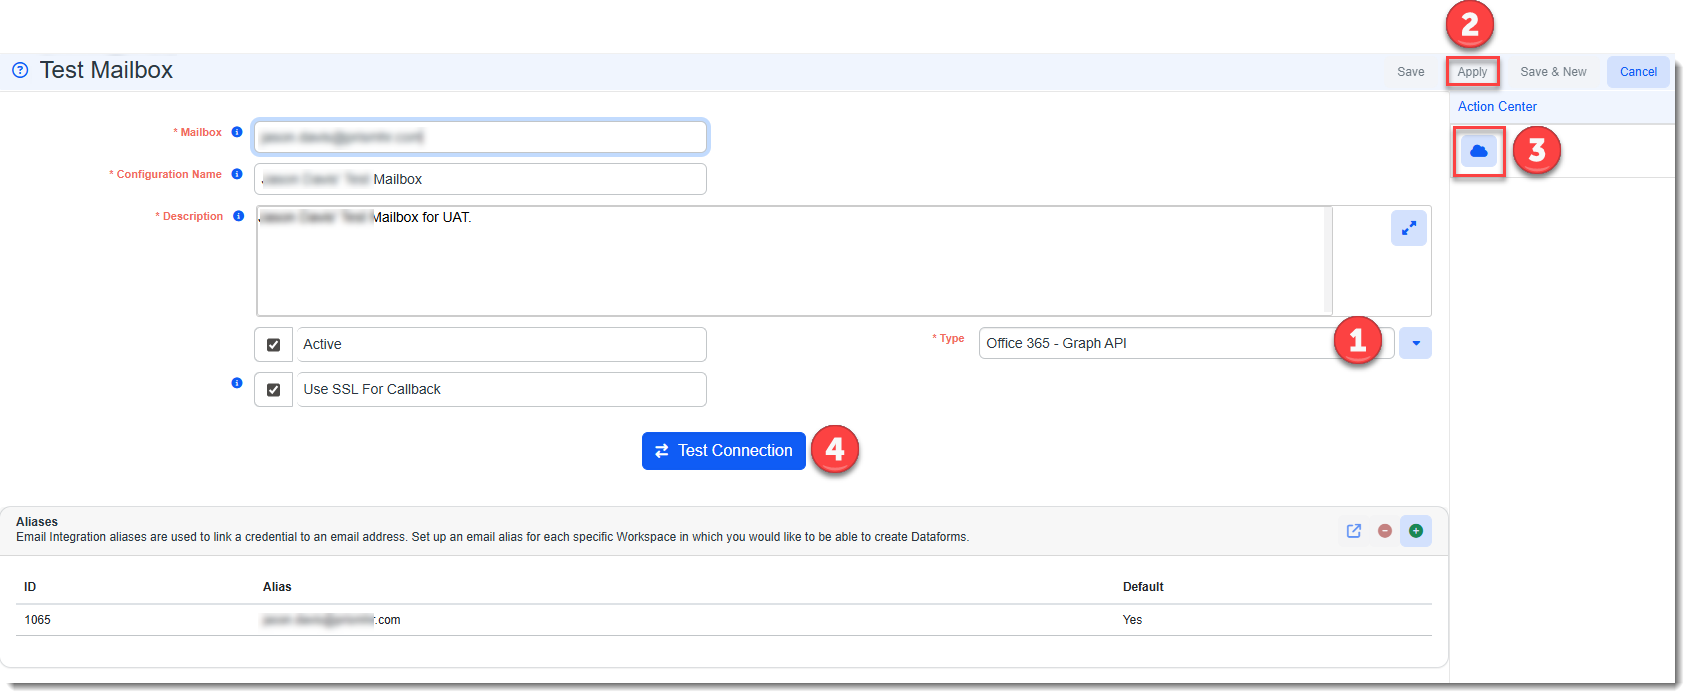Run Test Connection
The image size is (1690, 698).
point(724,451)
